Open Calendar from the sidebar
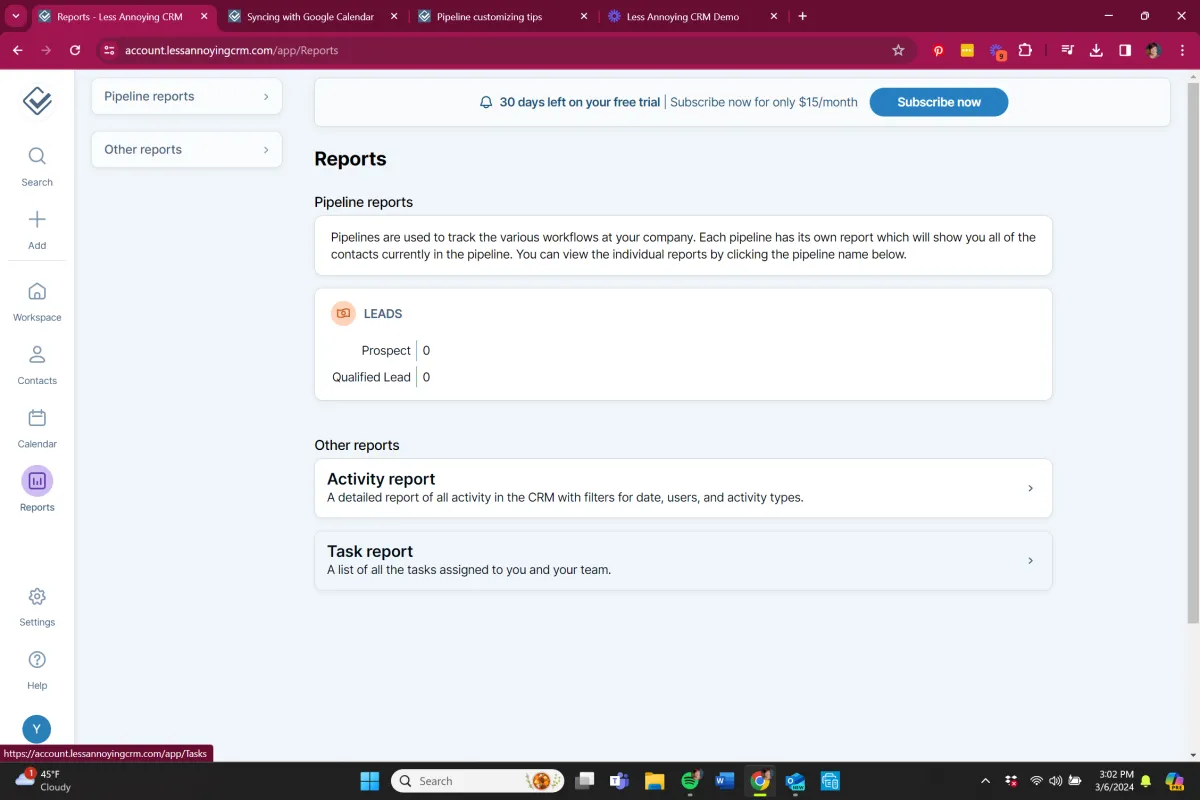This screenshot has width=1200, height=800. point(37,427)
